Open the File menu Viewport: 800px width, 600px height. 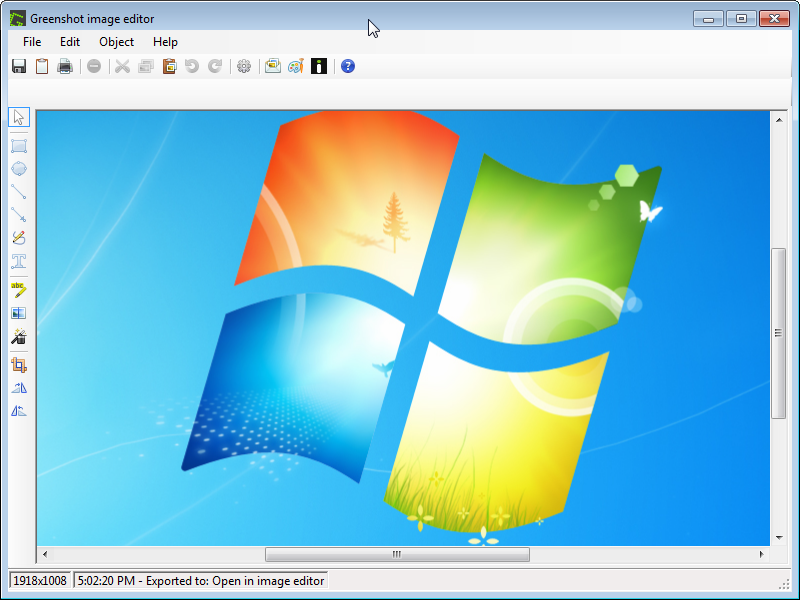(31, 42)
